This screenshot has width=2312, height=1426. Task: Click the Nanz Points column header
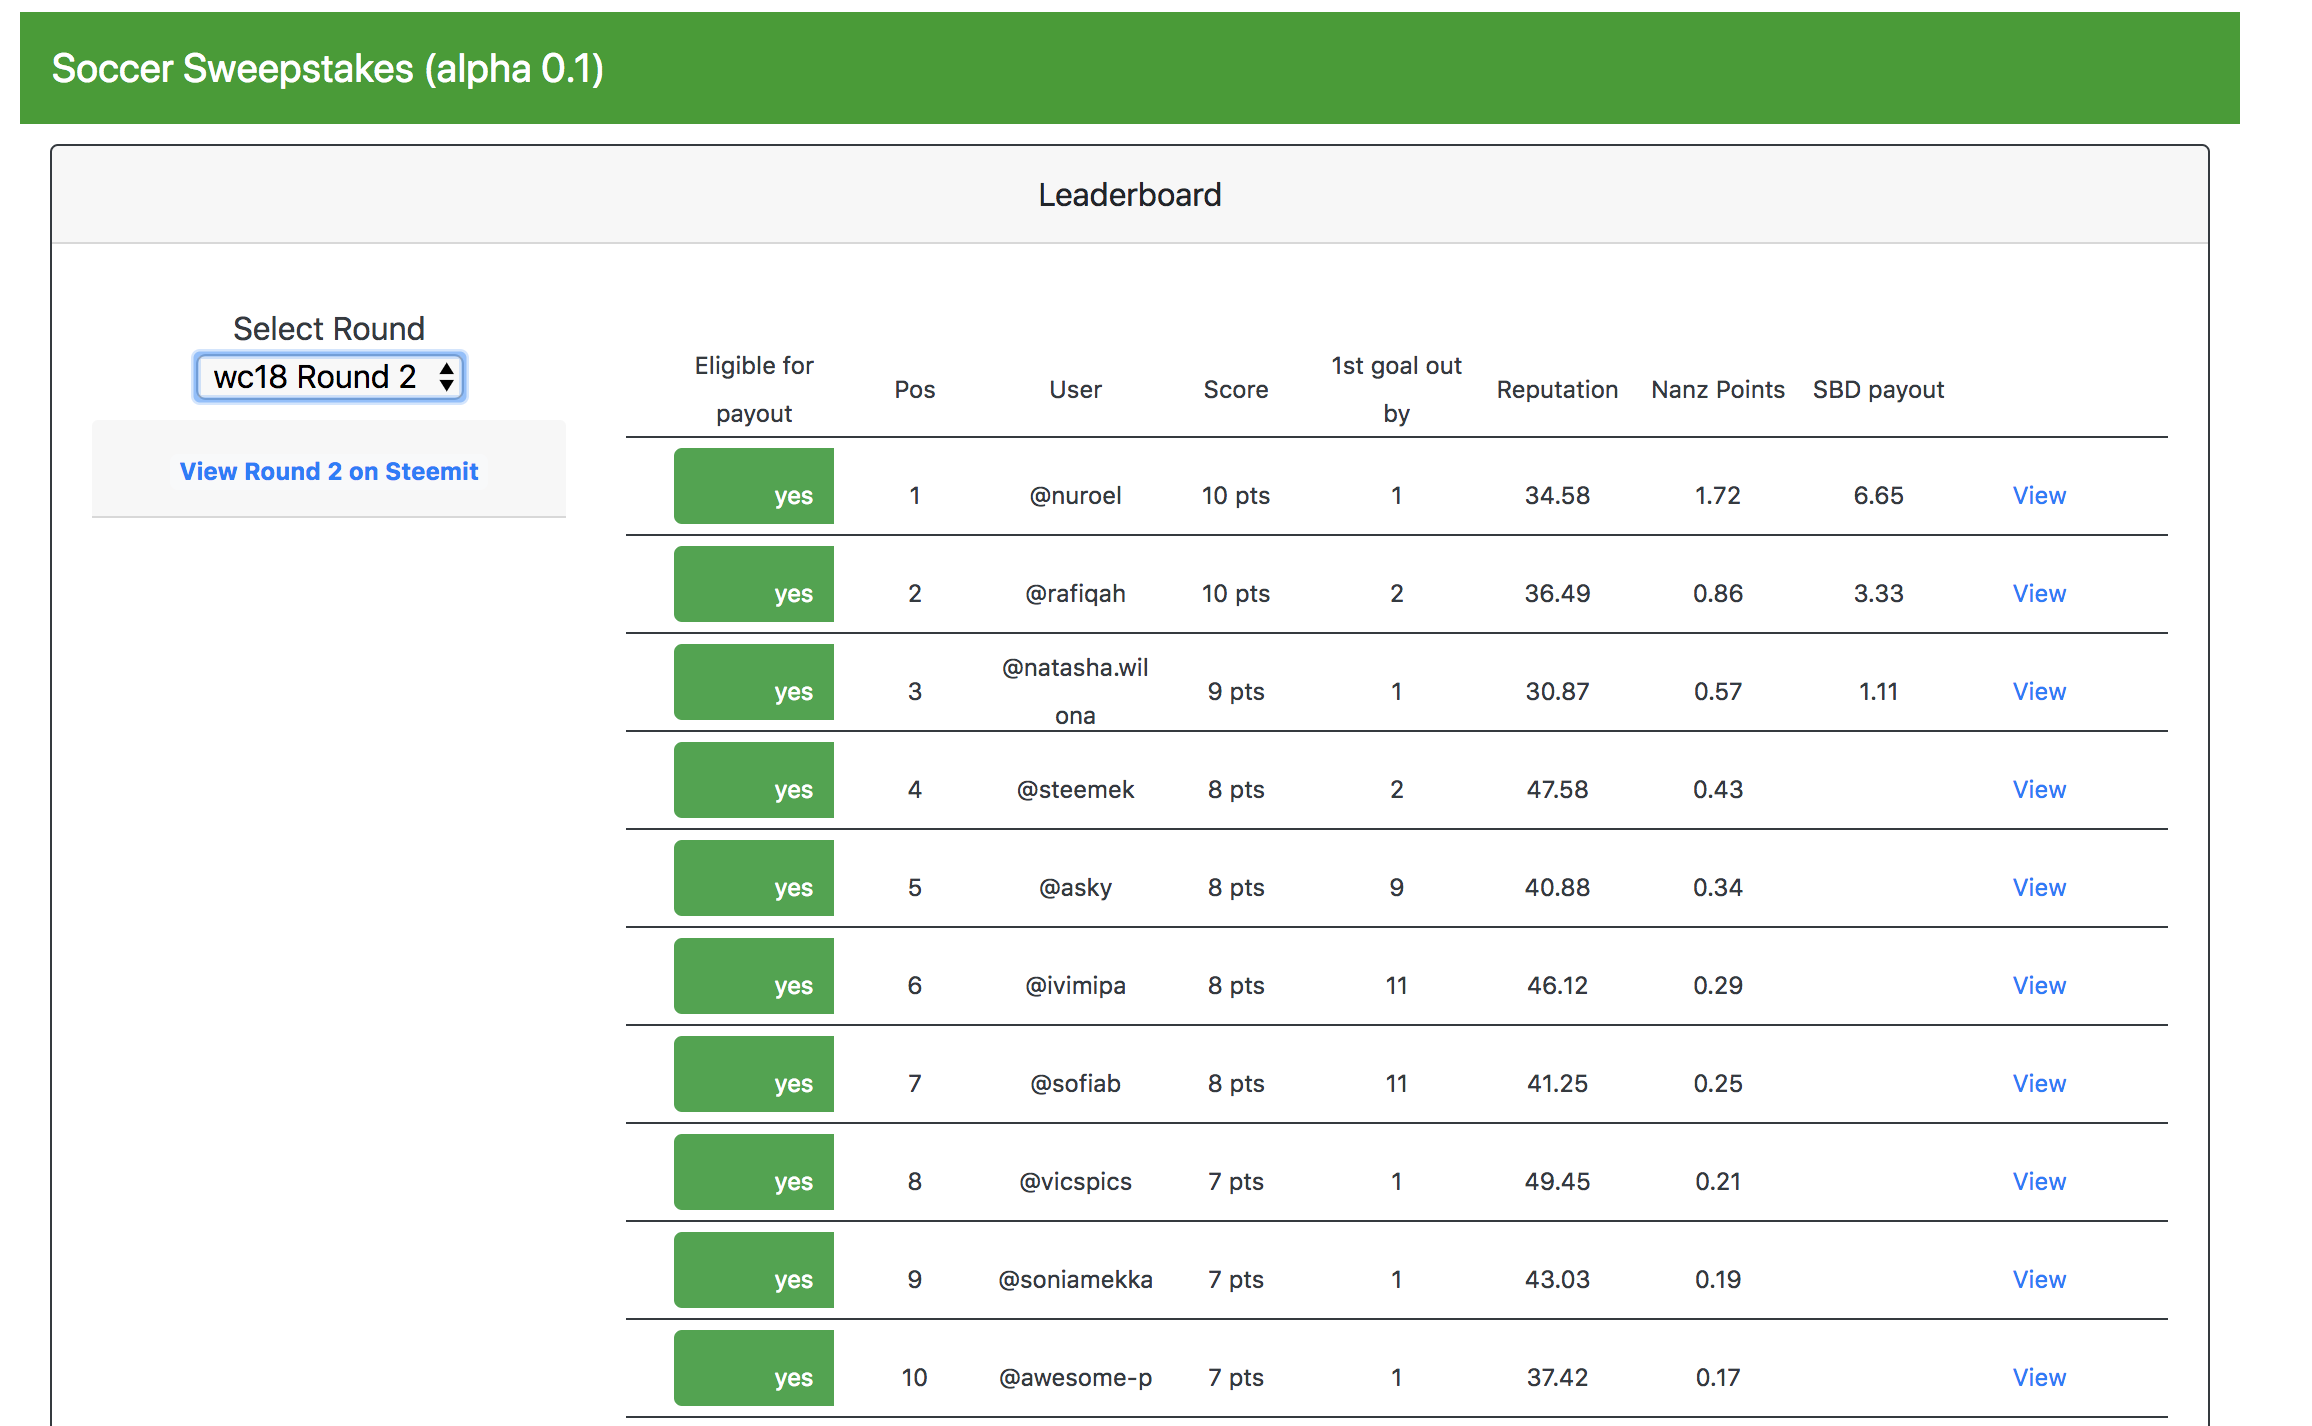[x=1717, y=389]
